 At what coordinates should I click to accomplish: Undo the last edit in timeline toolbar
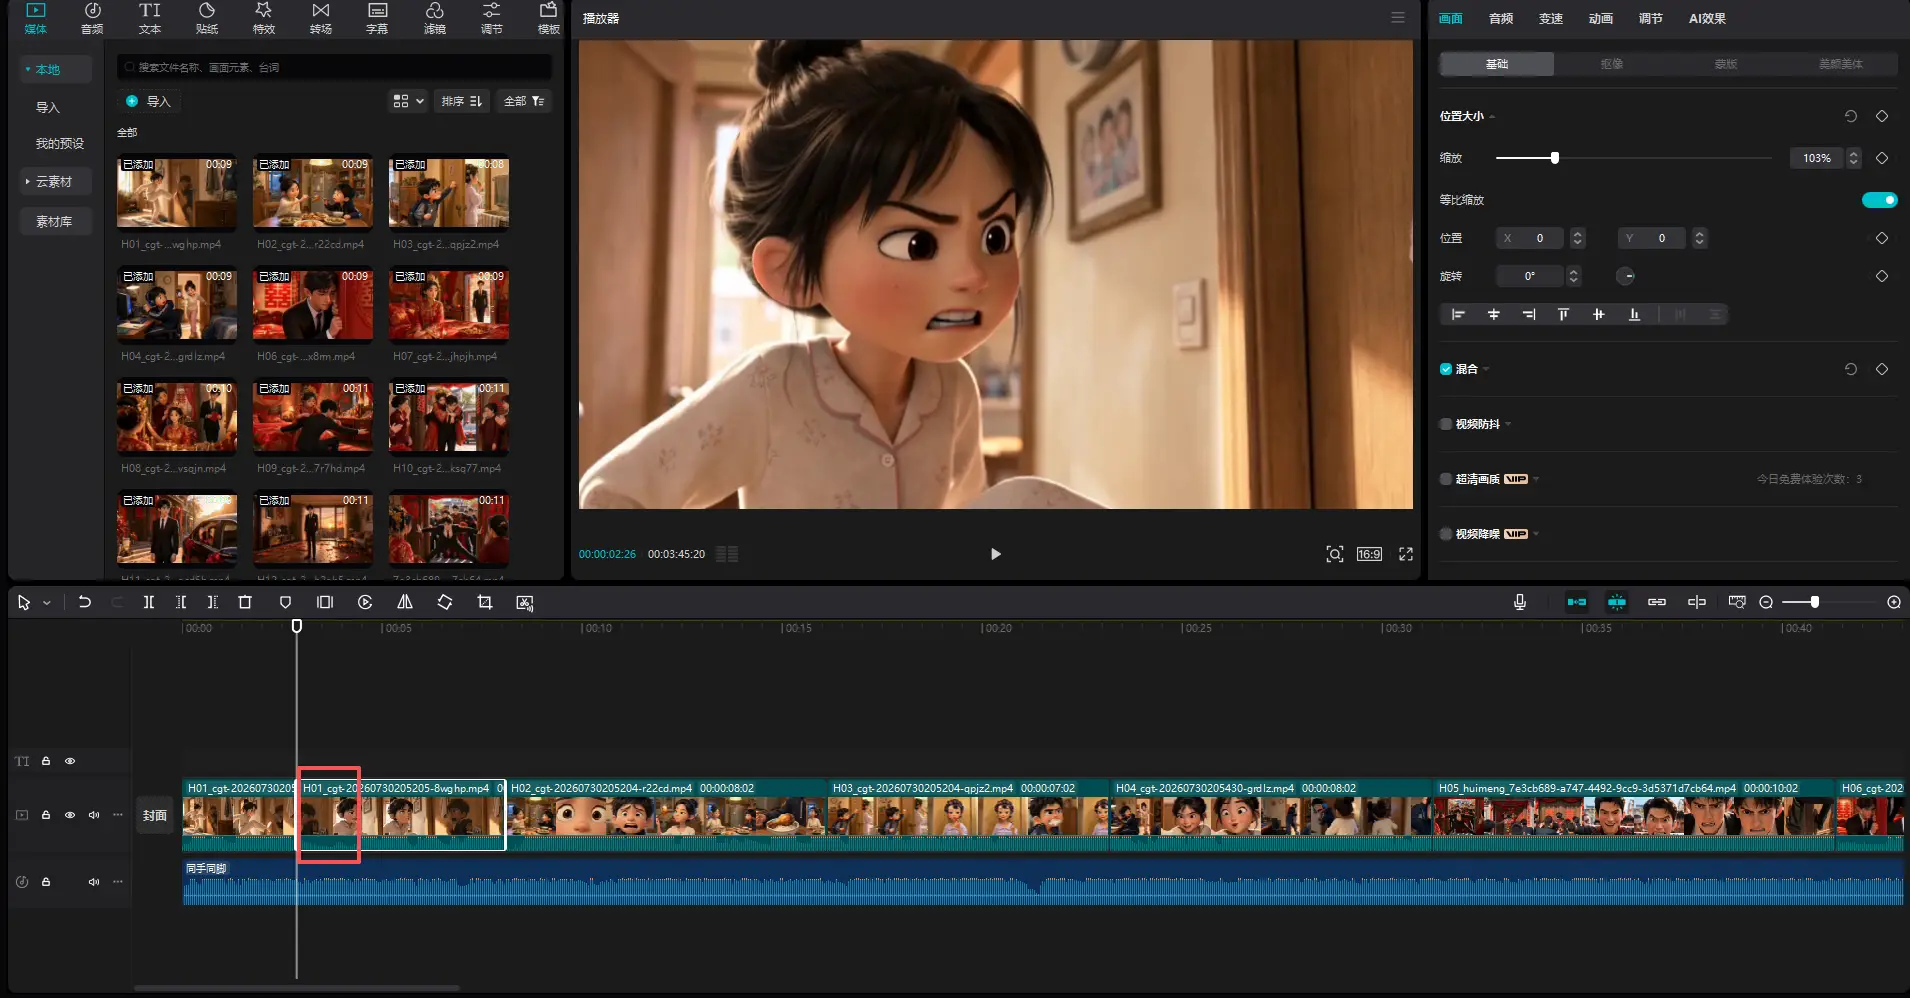[85, 602]
